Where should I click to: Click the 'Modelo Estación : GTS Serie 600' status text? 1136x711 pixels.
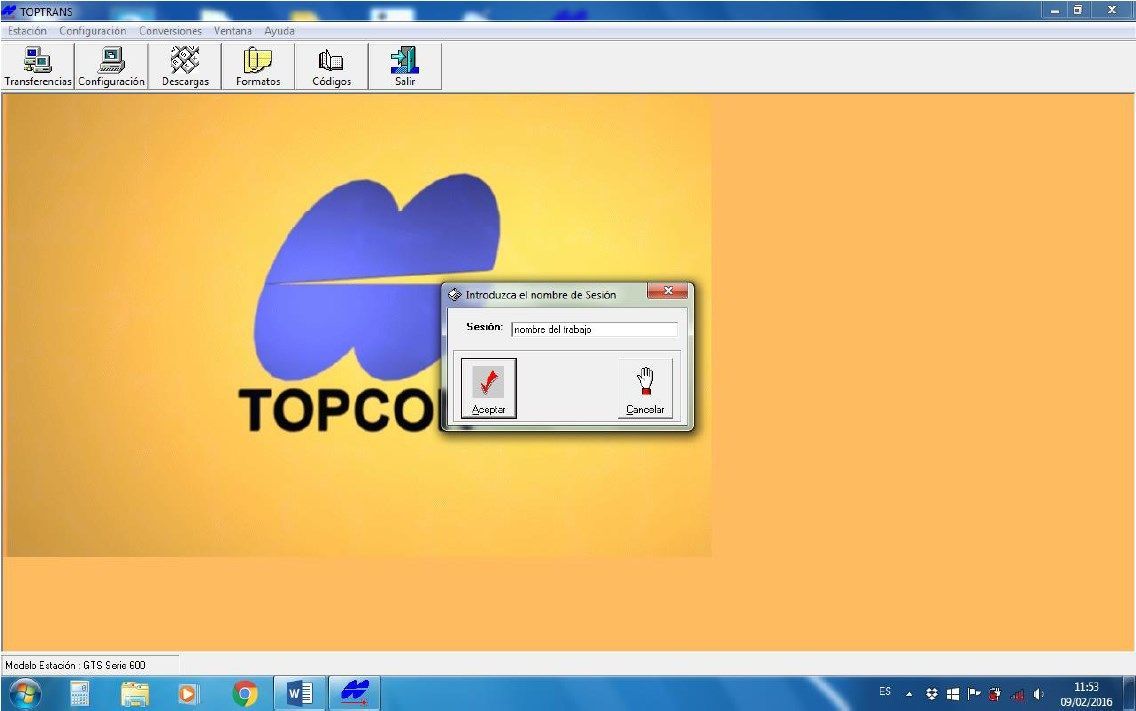click(x=75, y=665)
